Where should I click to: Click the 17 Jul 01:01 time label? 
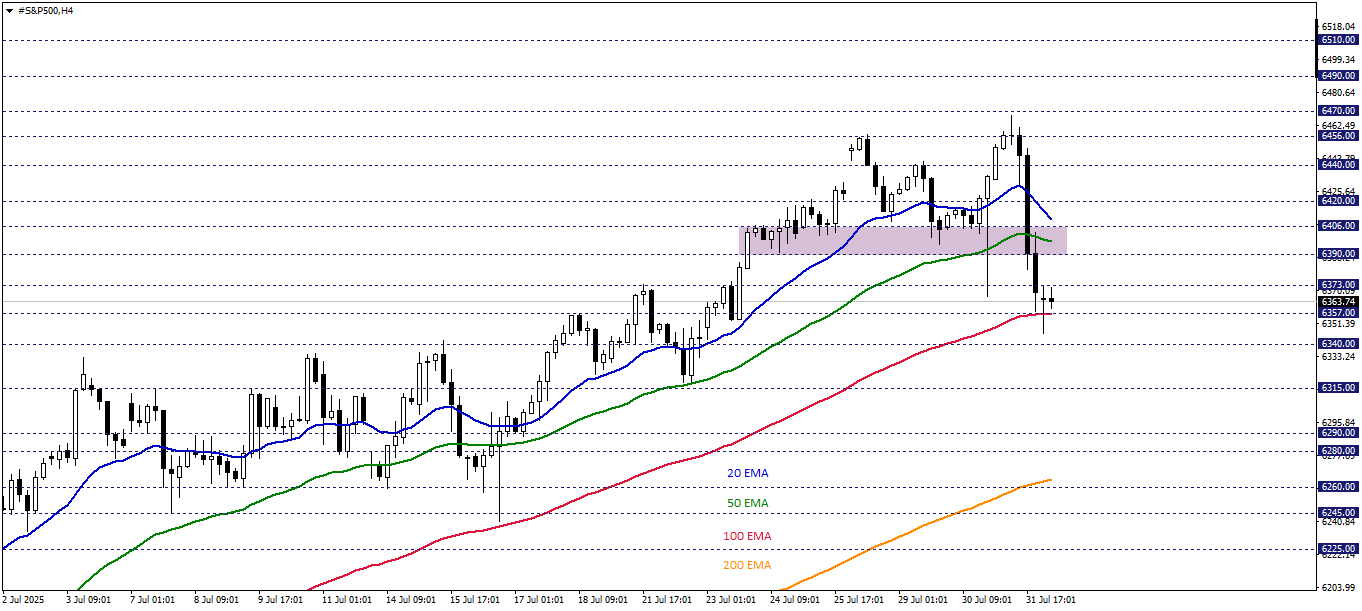[x=538, y=600]
